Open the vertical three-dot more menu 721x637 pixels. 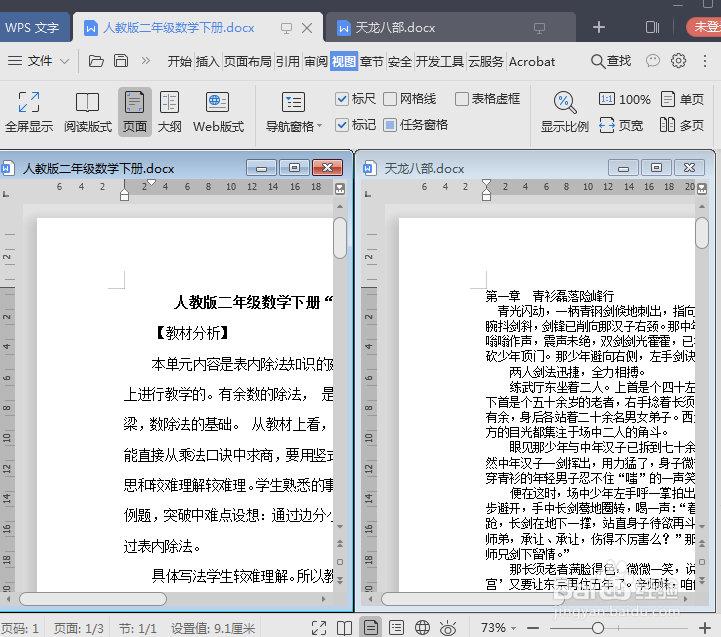pyautogui.click(x=704, y=61)
